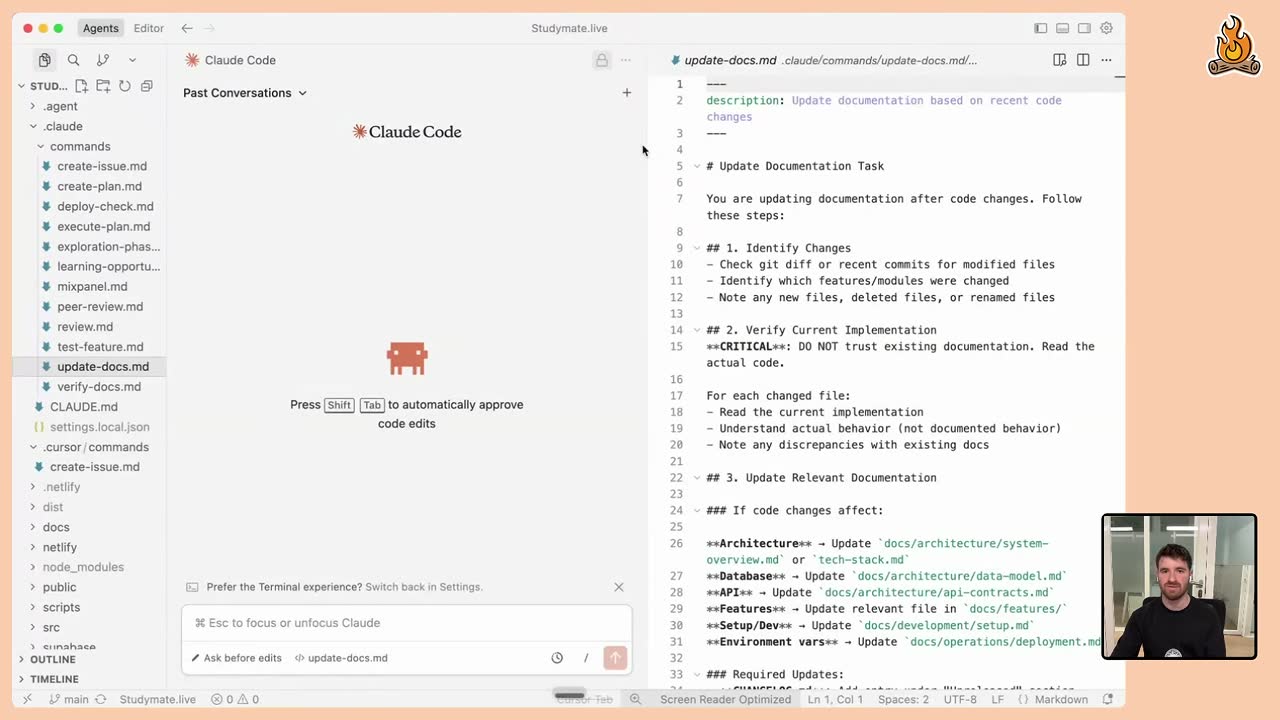Open editor more actions ellipsis
Viewport: 1280px width, 720px height.
1106,60
